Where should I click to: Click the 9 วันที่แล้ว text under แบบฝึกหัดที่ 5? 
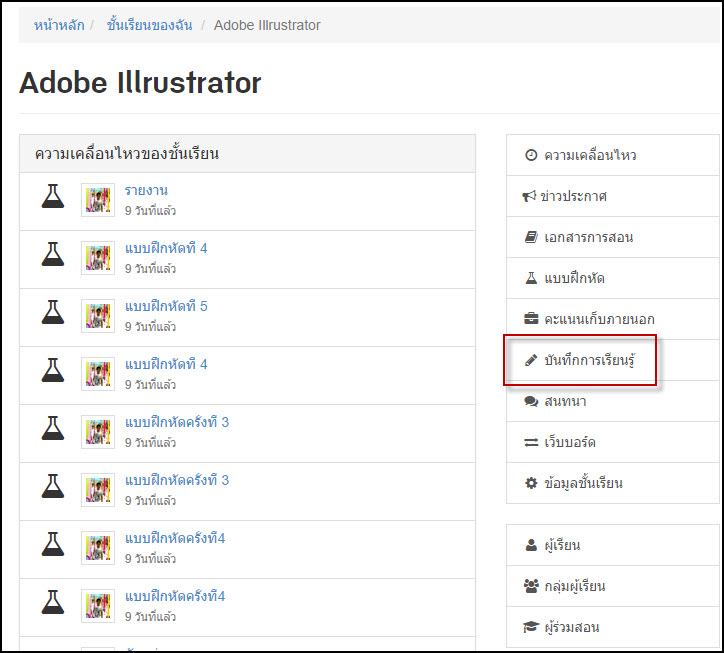pos(150,326)
